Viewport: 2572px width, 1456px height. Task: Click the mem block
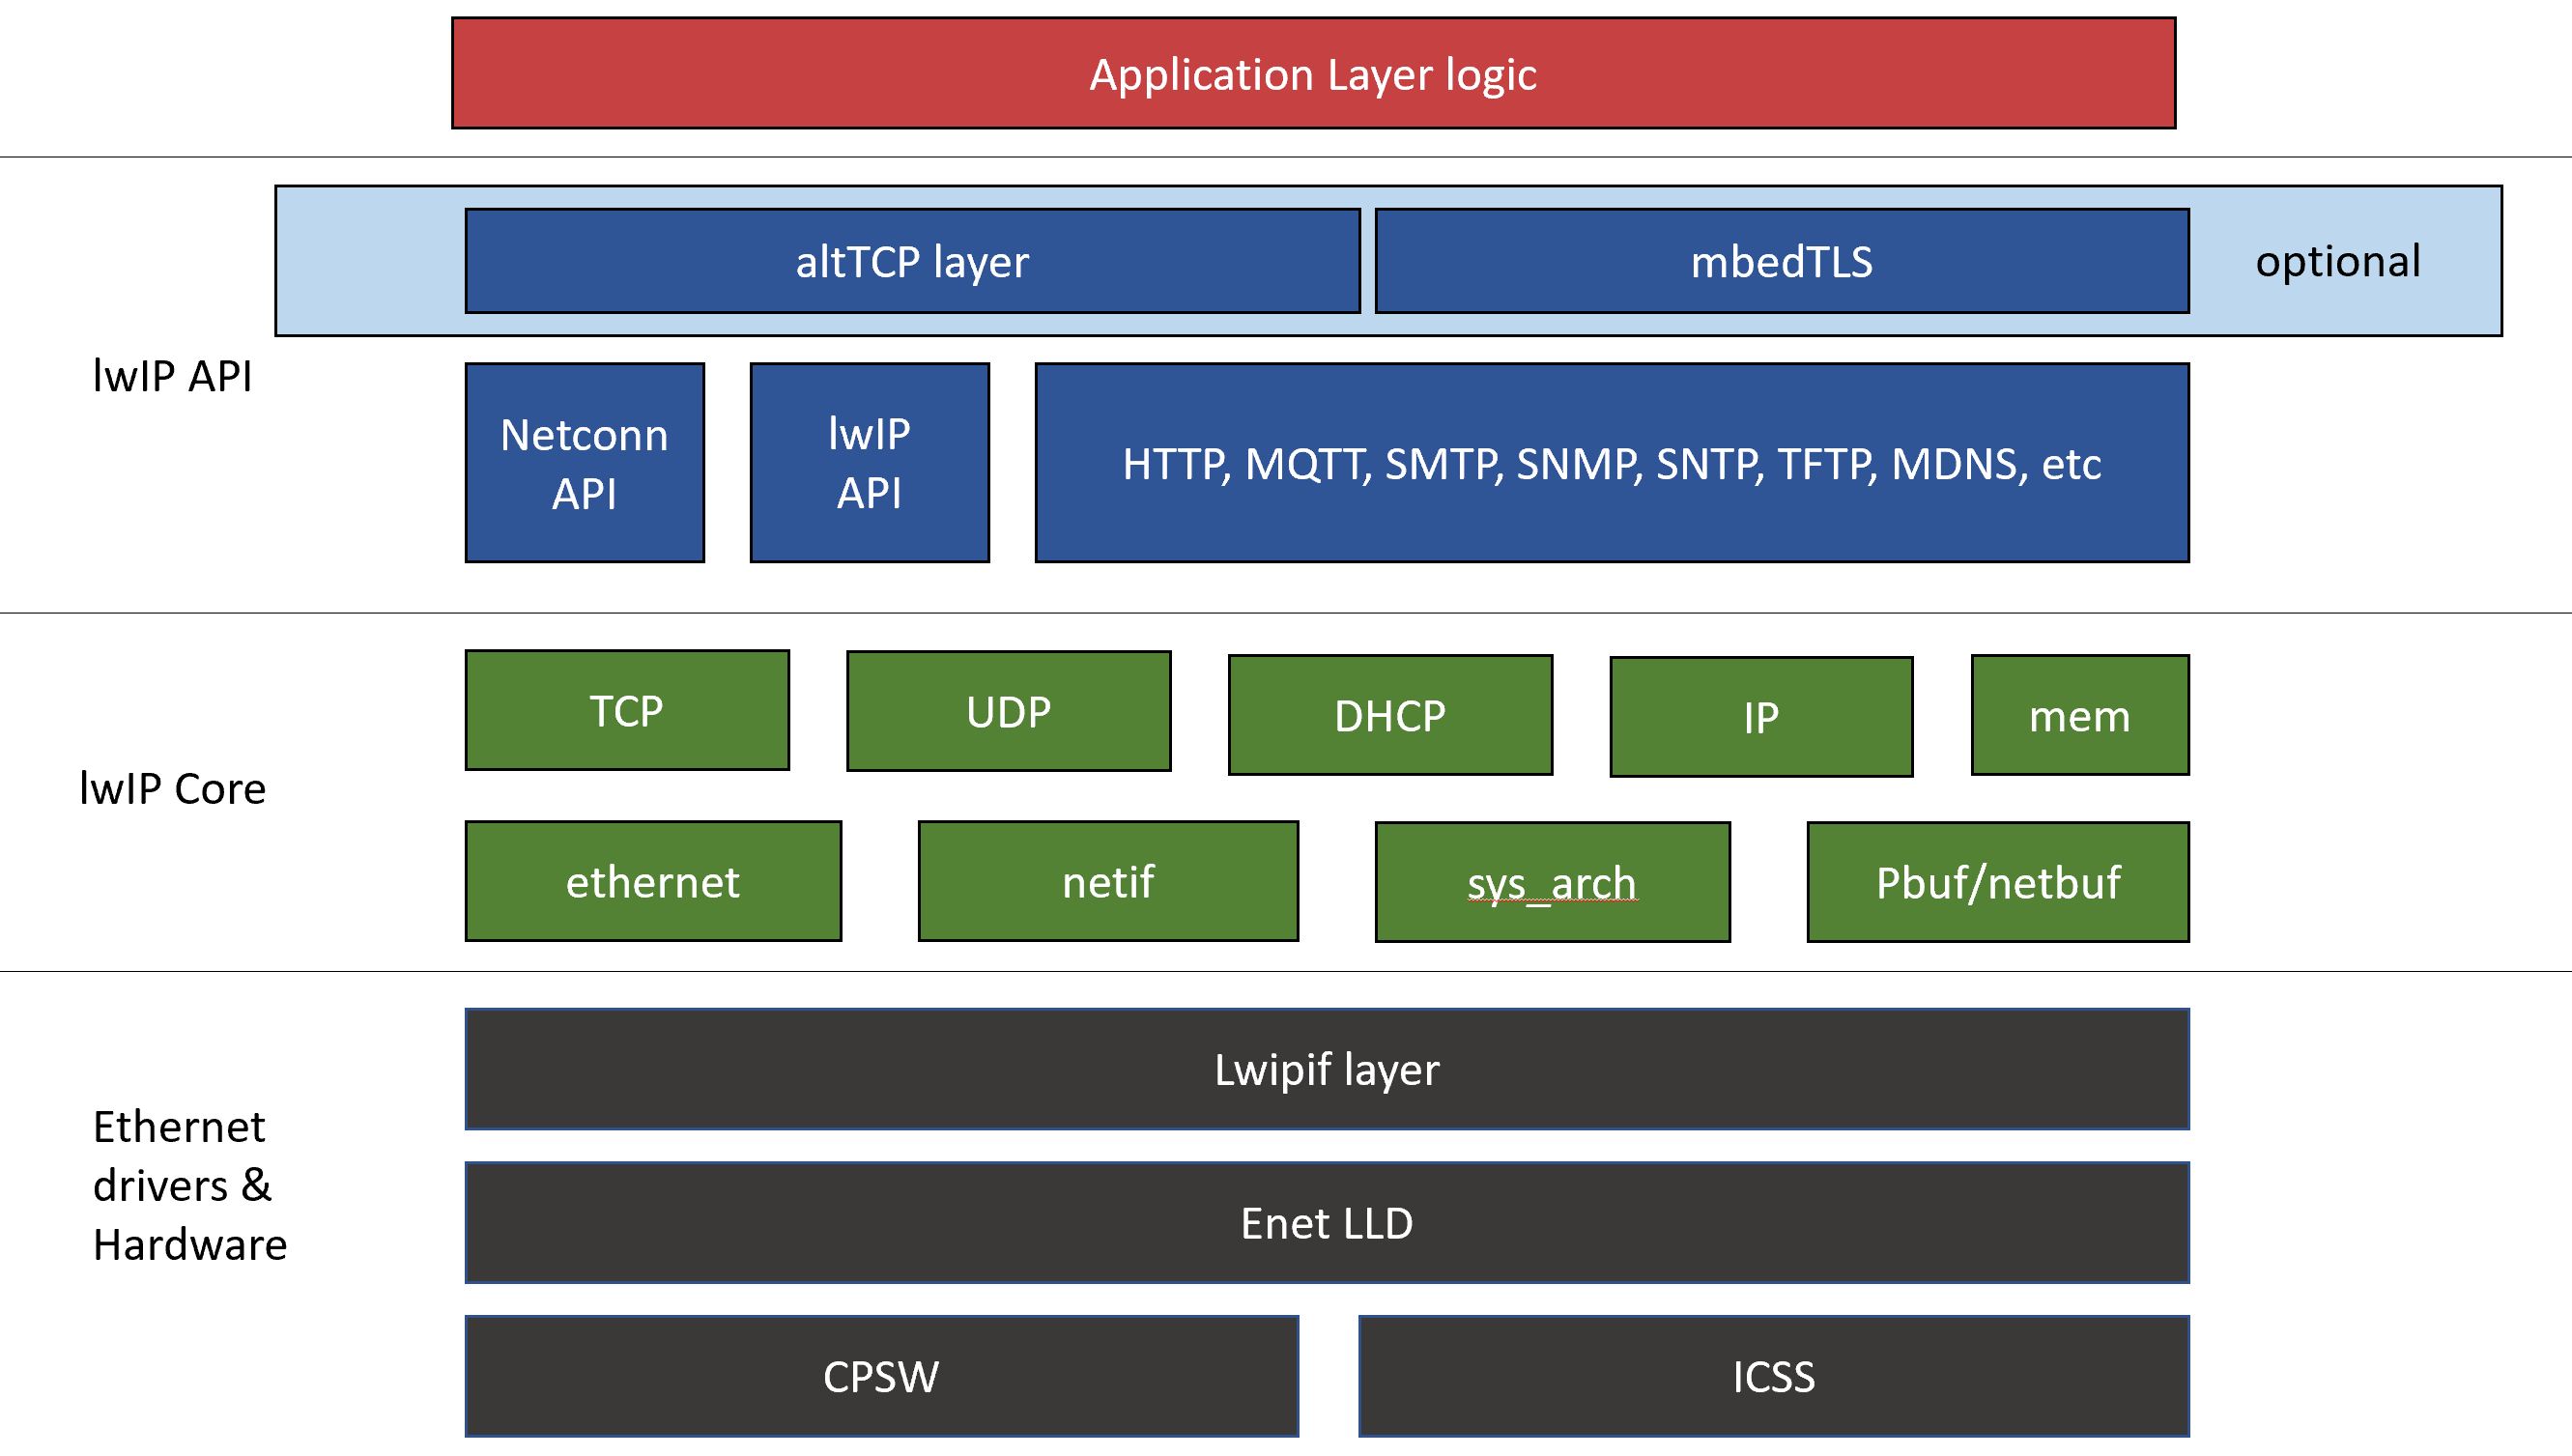pyautogui.click(x=2079, y=716)
